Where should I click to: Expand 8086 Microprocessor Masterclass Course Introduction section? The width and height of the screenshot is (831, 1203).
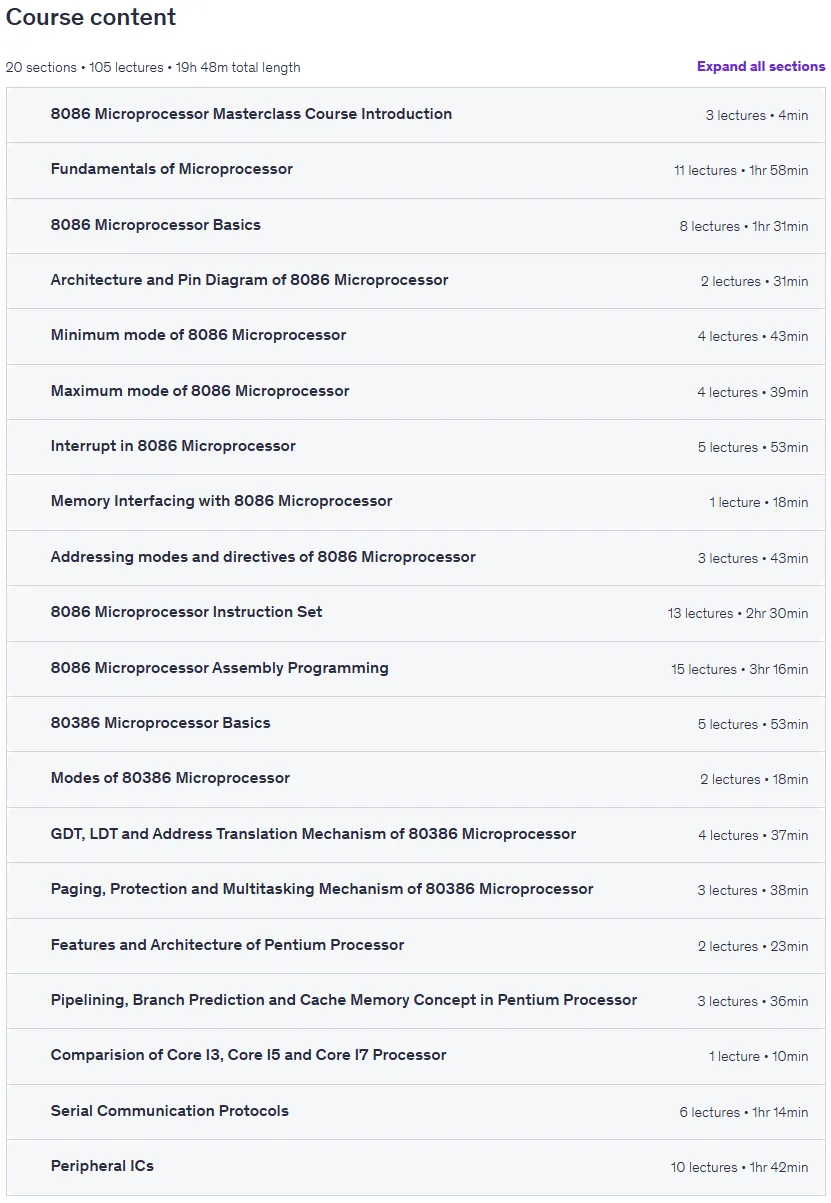pyautogui.click(x=416, y=115)
